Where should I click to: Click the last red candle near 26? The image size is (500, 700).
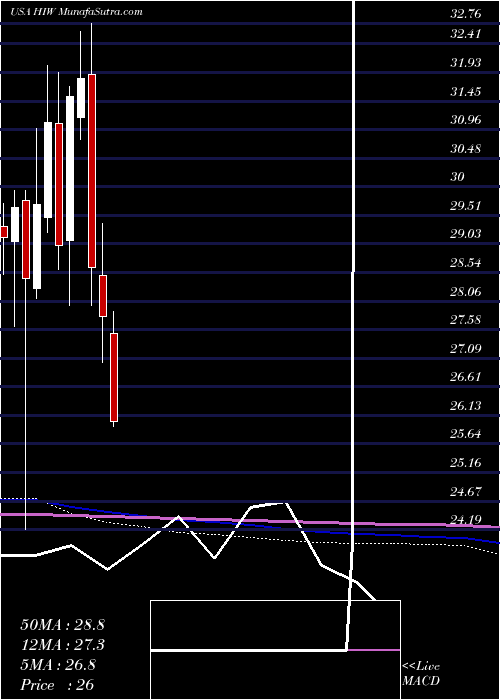click(114, 377)
